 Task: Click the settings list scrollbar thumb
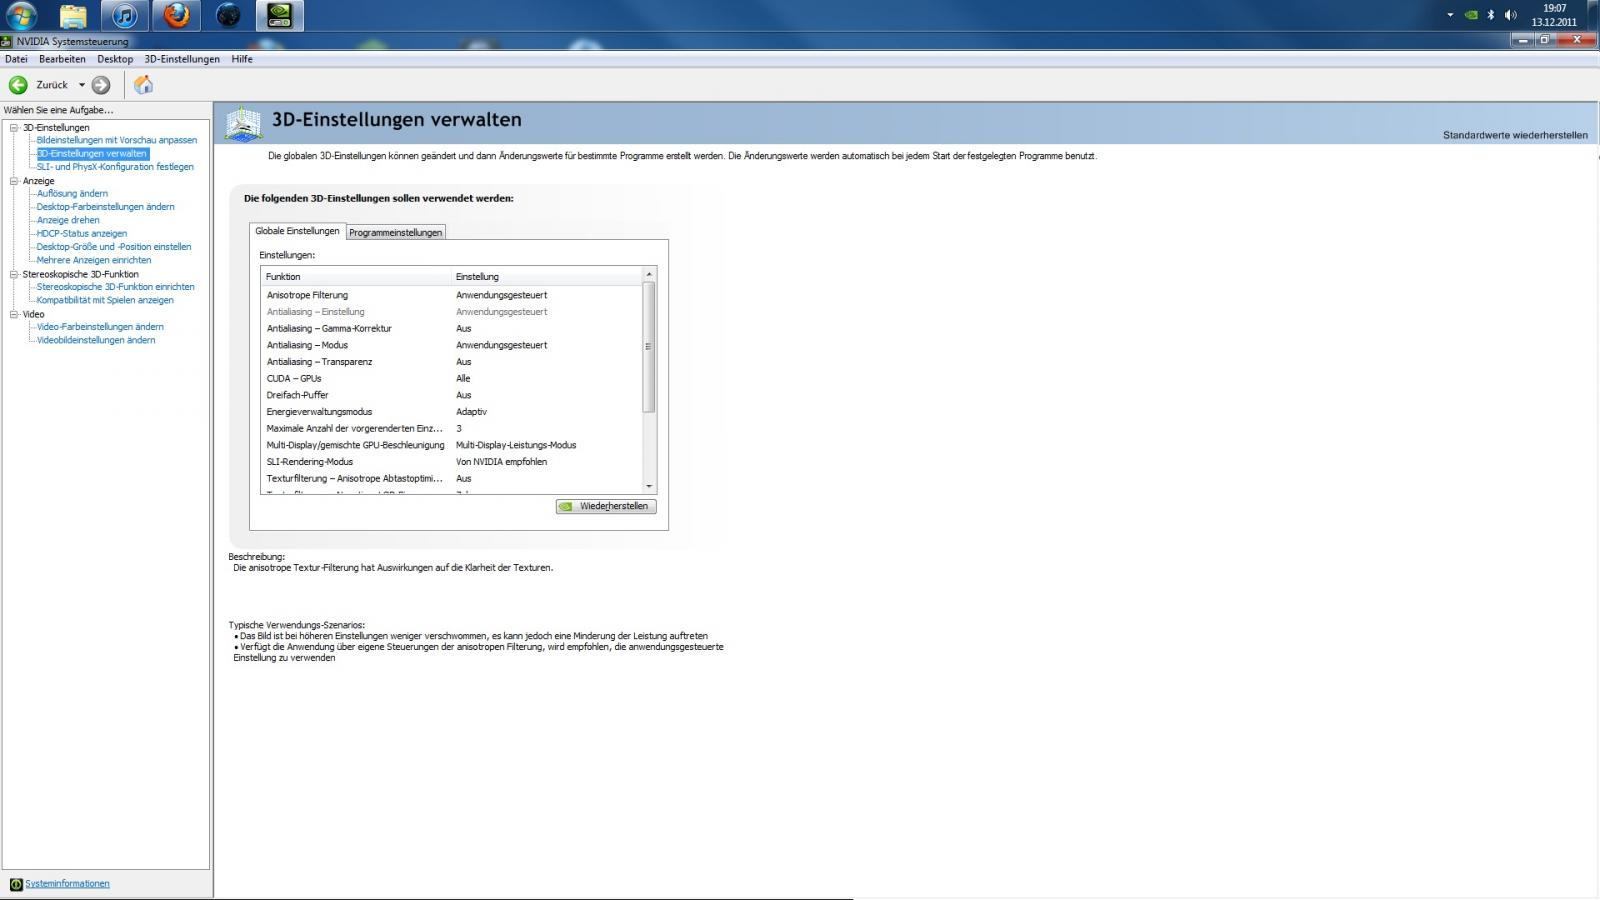click(x=649, y=347)
